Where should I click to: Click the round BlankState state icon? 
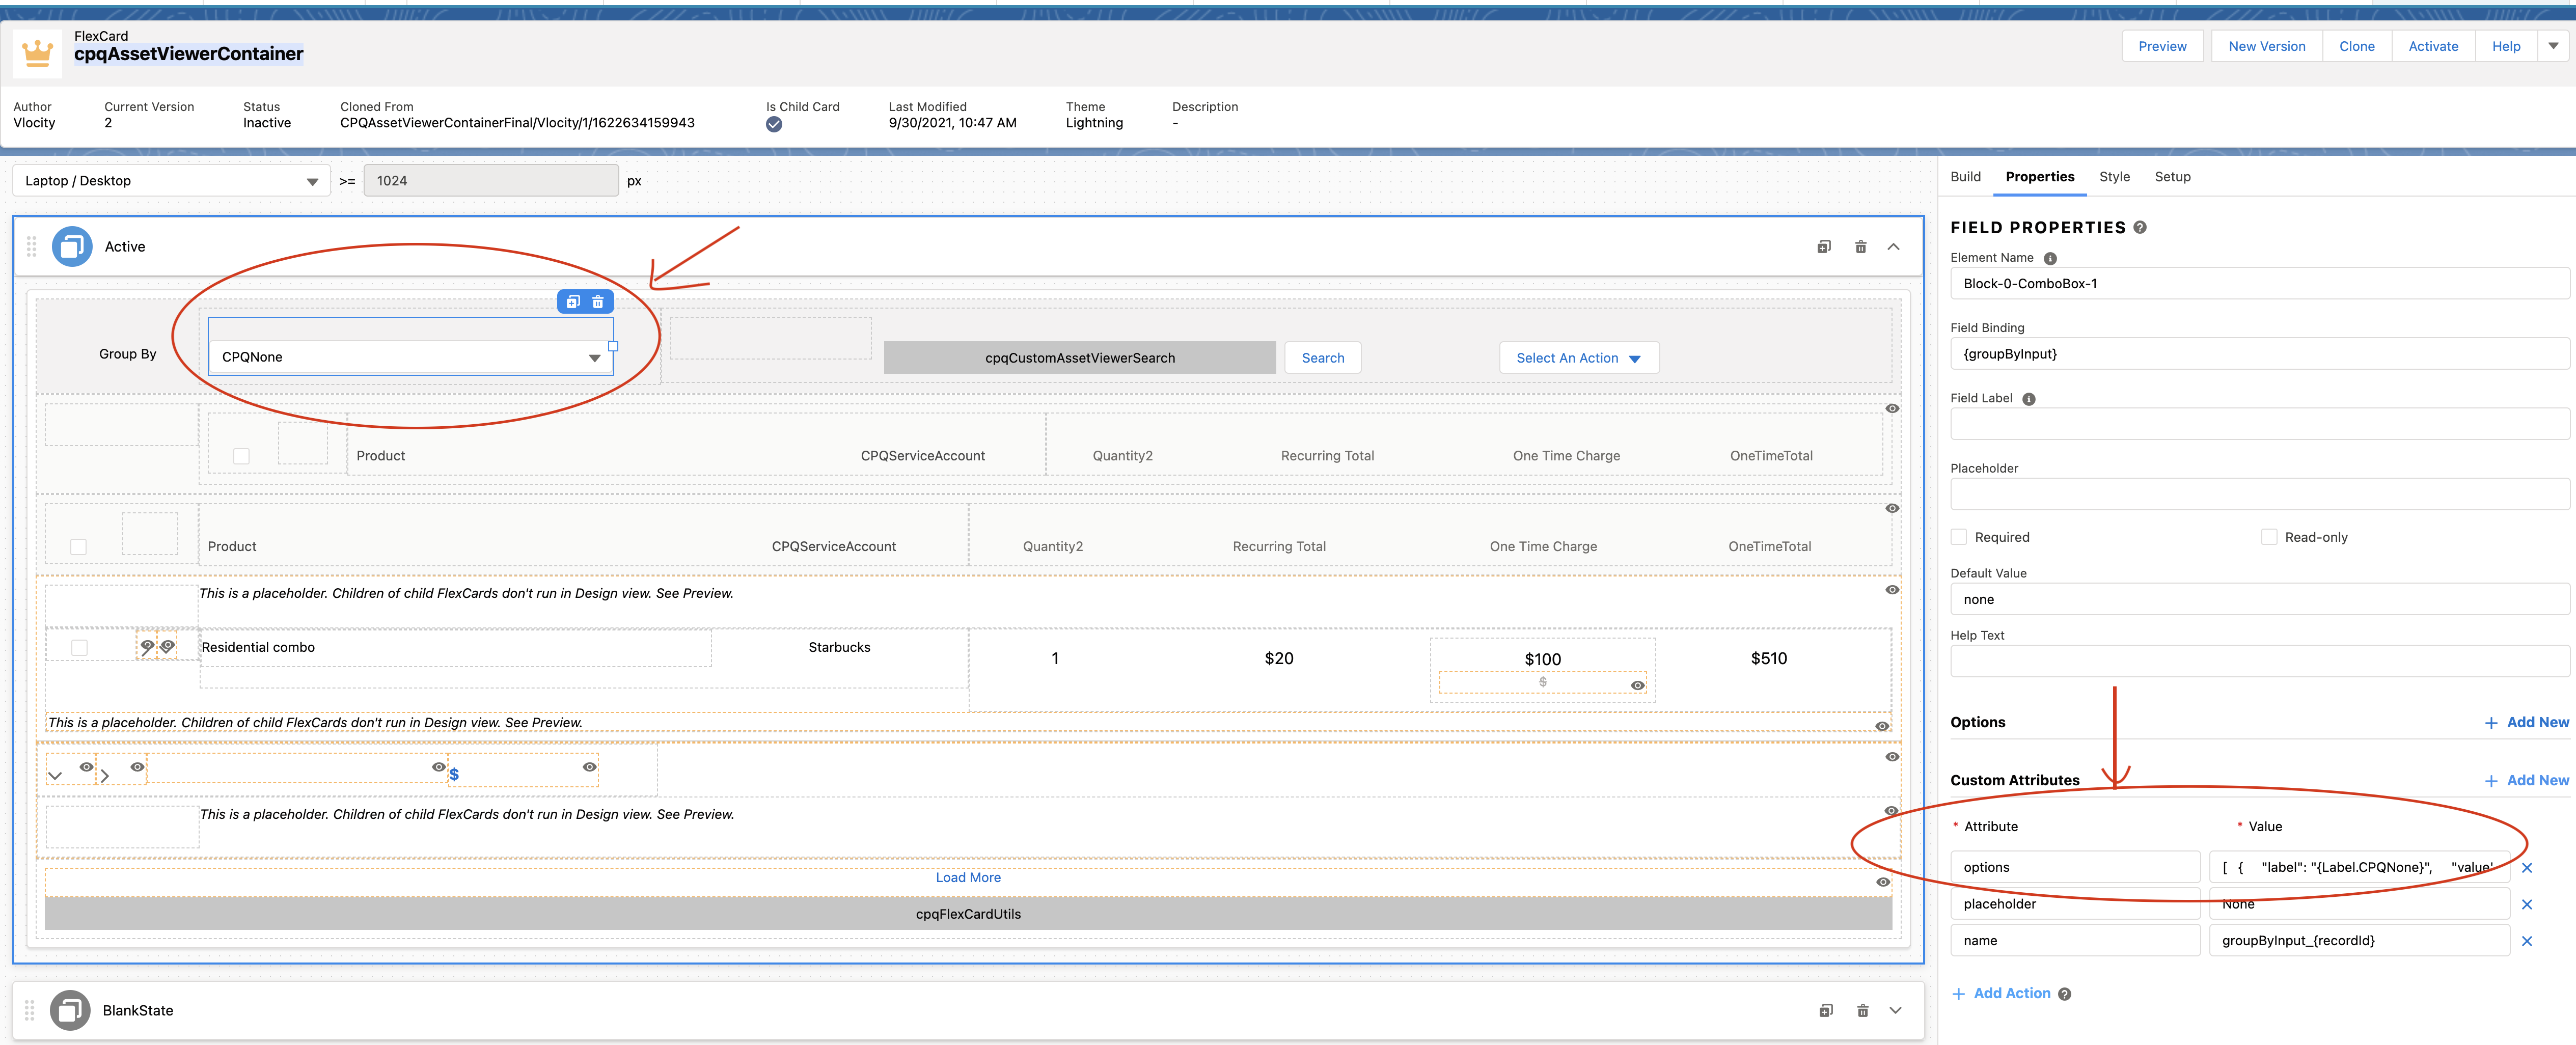pos(70,1010)
